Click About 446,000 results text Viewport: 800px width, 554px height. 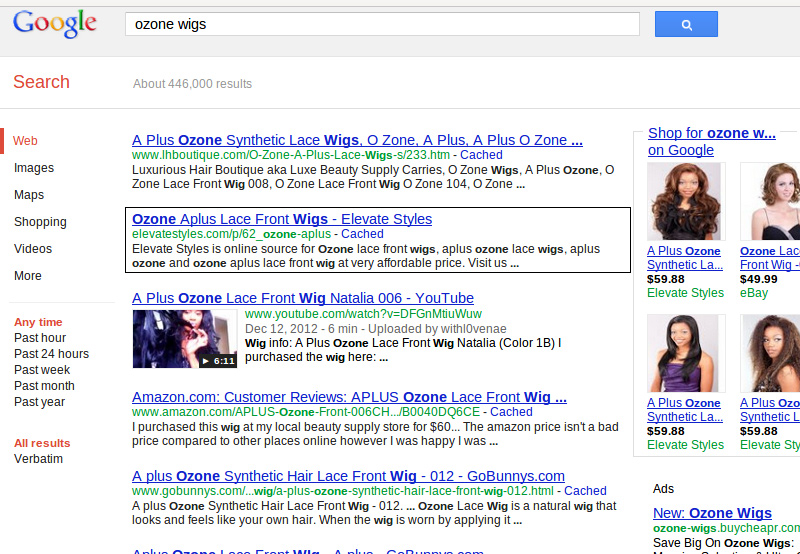point(192,84)
